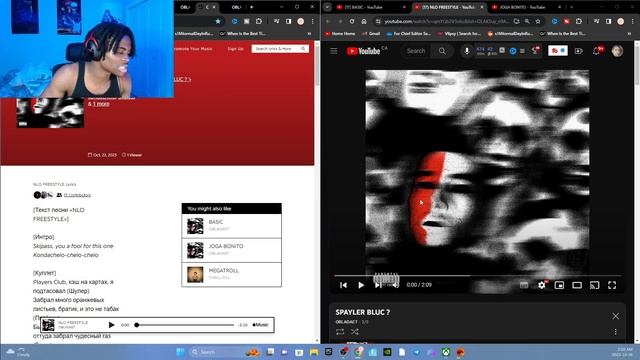Bookmark the Genius page with star icon

(218, 21)
